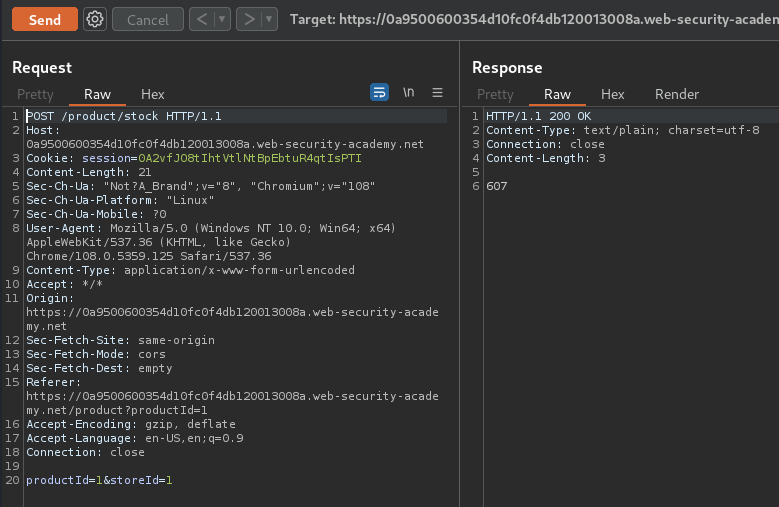Image resolution: width=779 pixels, height=507 pixels.
Task: Switch Response view to Hex tab
Action: click(613, 94)
